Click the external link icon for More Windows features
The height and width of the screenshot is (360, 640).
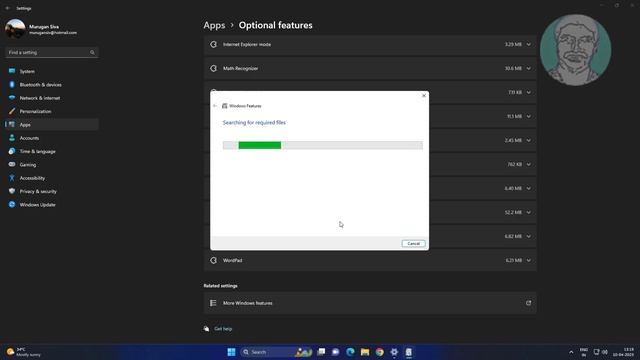pos(529,303)
